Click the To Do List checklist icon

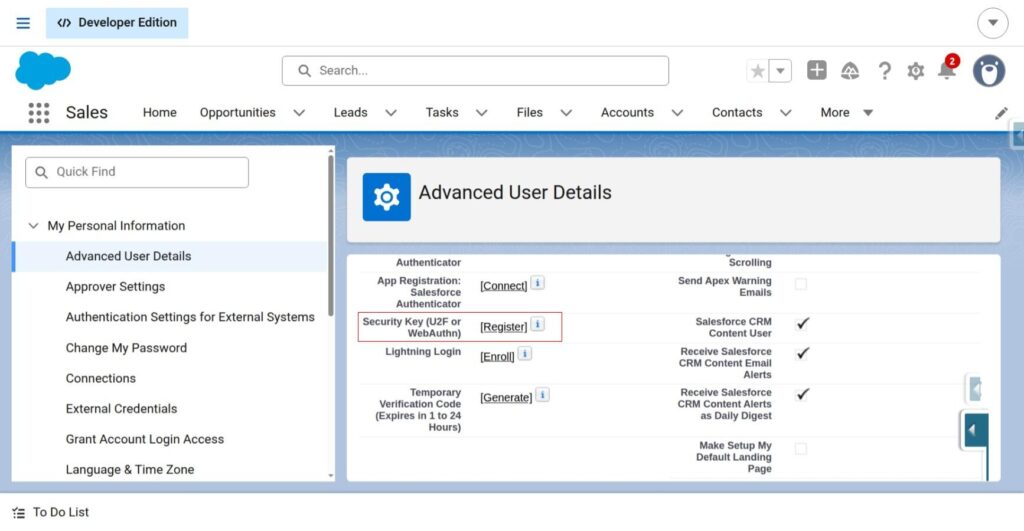click(19, 513)
